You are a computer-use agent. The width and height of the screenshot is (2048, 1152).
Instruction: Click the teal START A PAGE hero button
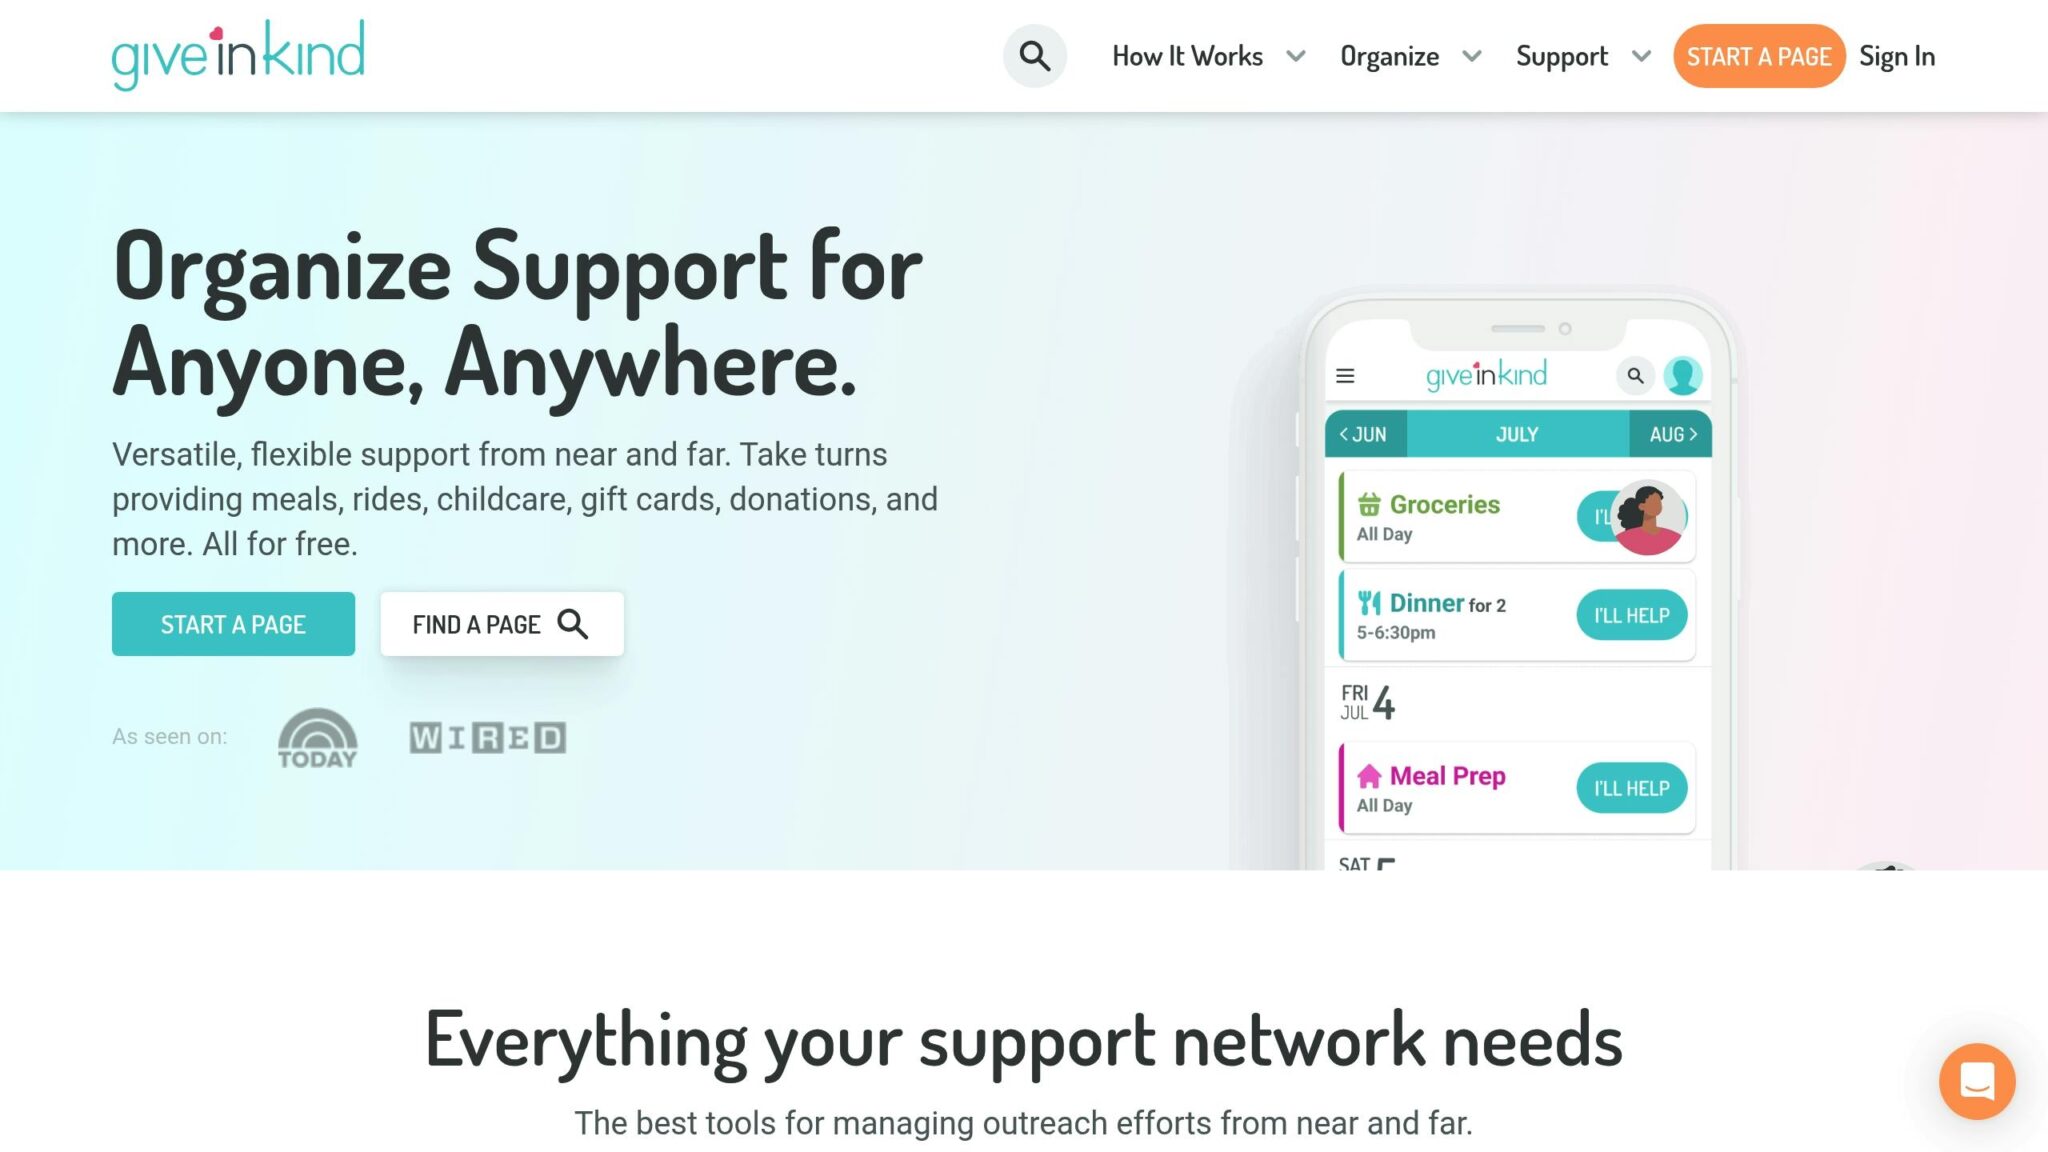click(233, 624)
